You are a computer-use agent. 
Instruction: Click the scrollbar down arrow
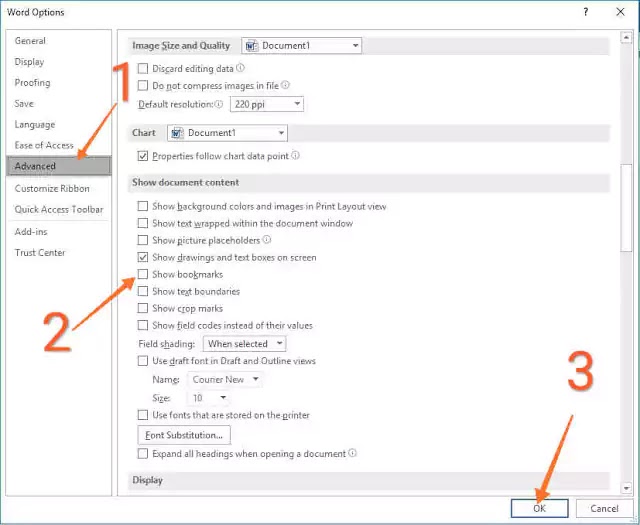(x=626, y=487)
